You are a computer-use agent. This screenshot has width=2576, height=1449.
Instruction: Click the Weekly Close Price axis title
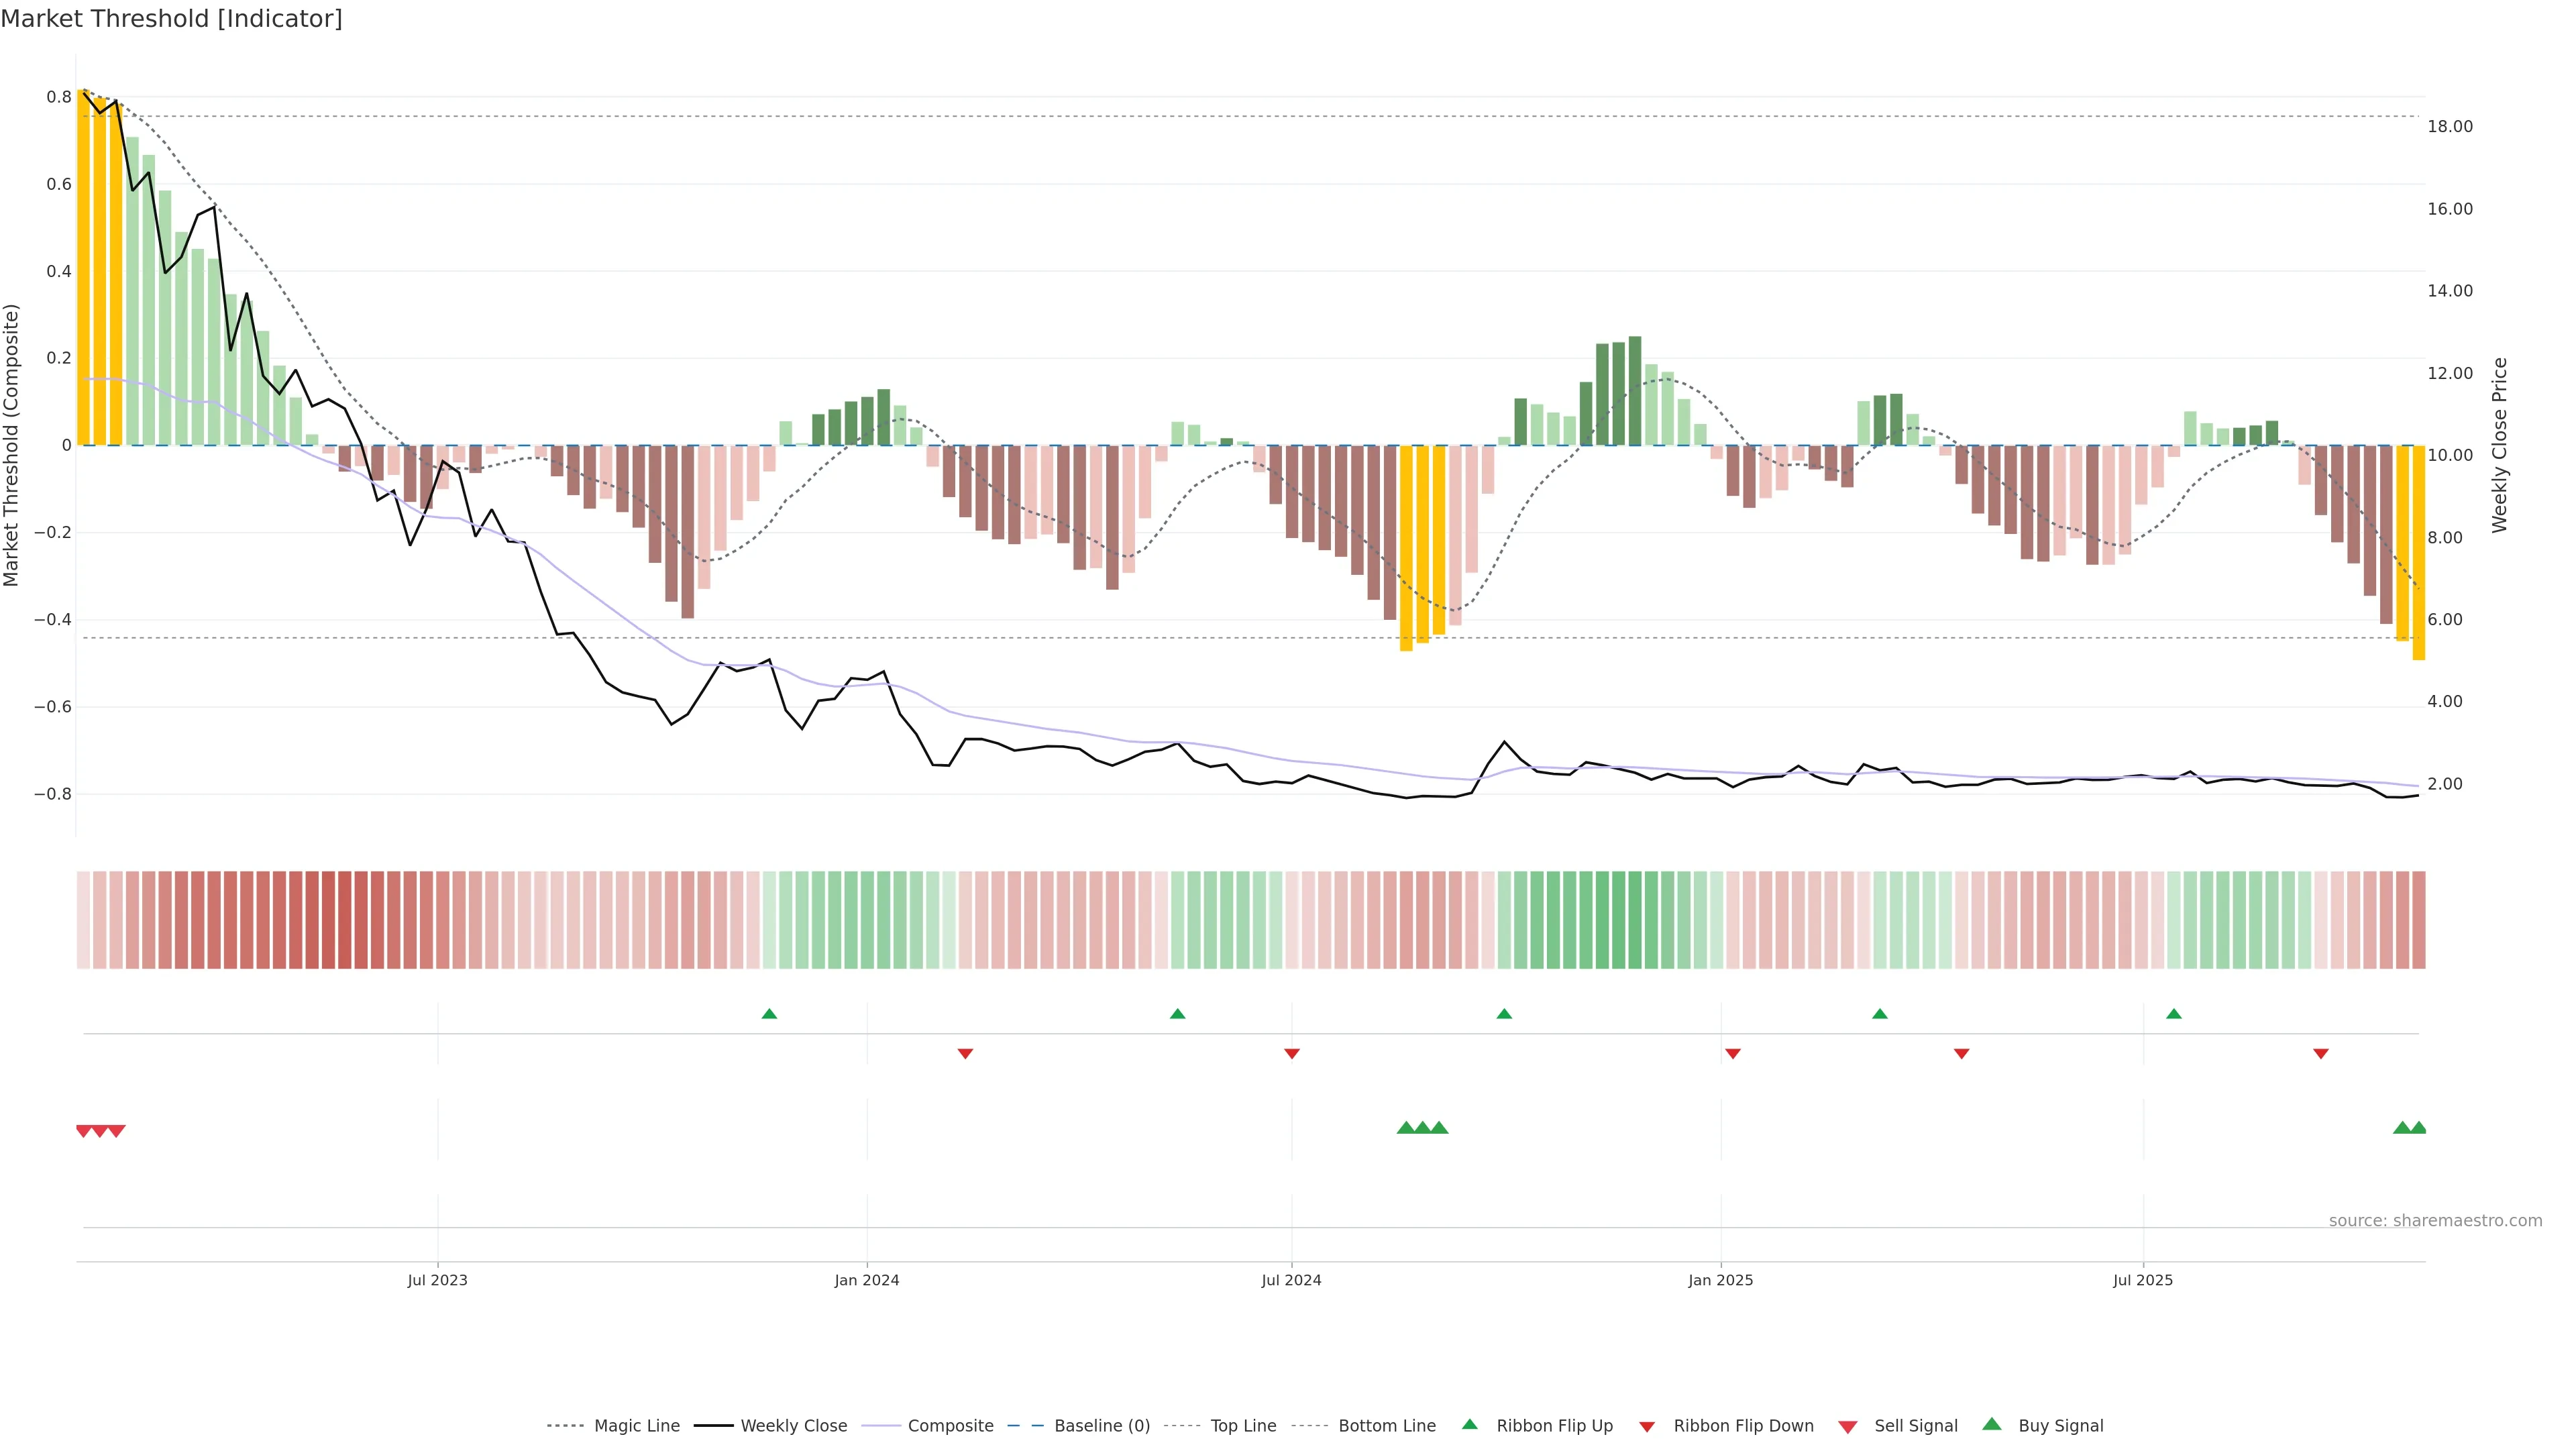coord(2499,445)
